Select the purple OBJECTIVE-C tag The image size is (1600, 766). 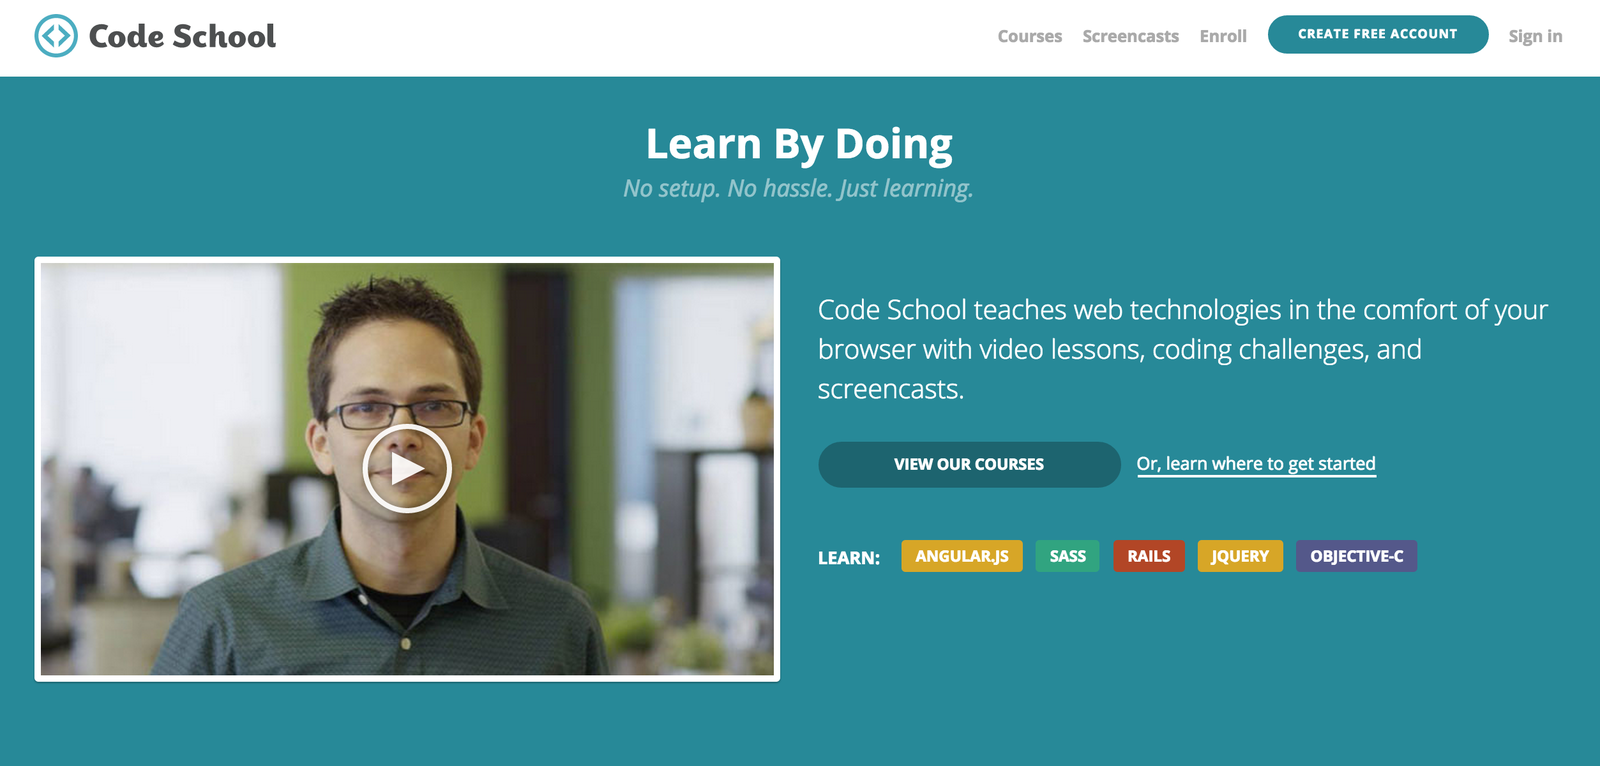click(1356, 556)
